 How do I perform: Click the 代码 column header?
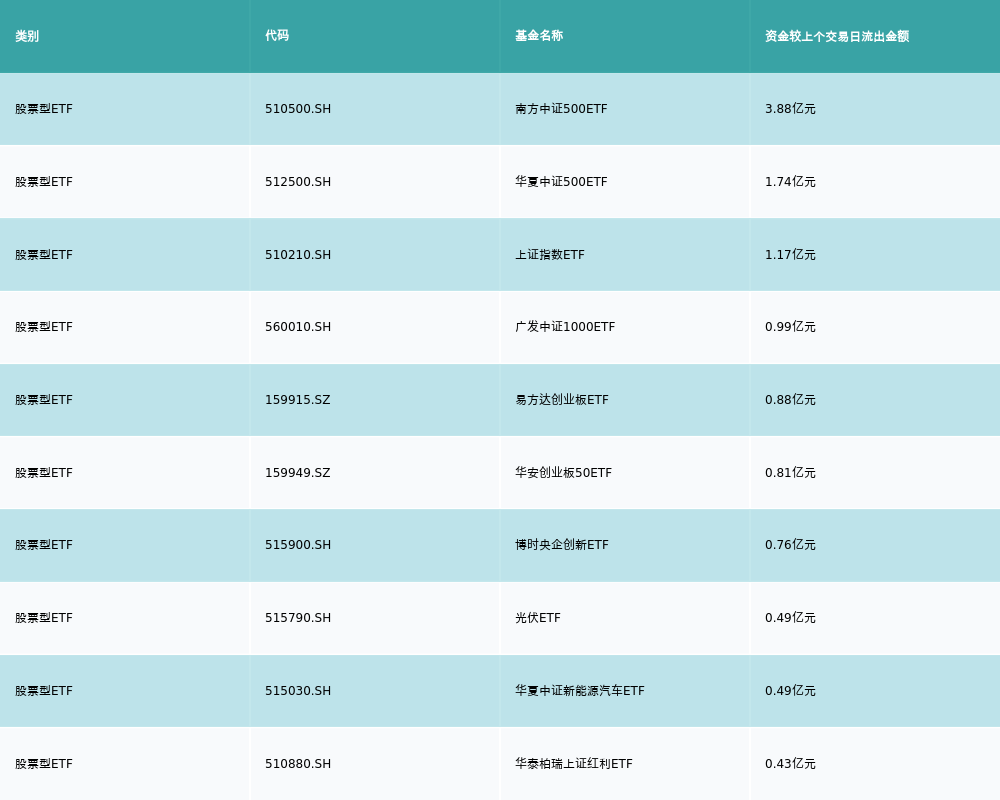coord(277,36)
